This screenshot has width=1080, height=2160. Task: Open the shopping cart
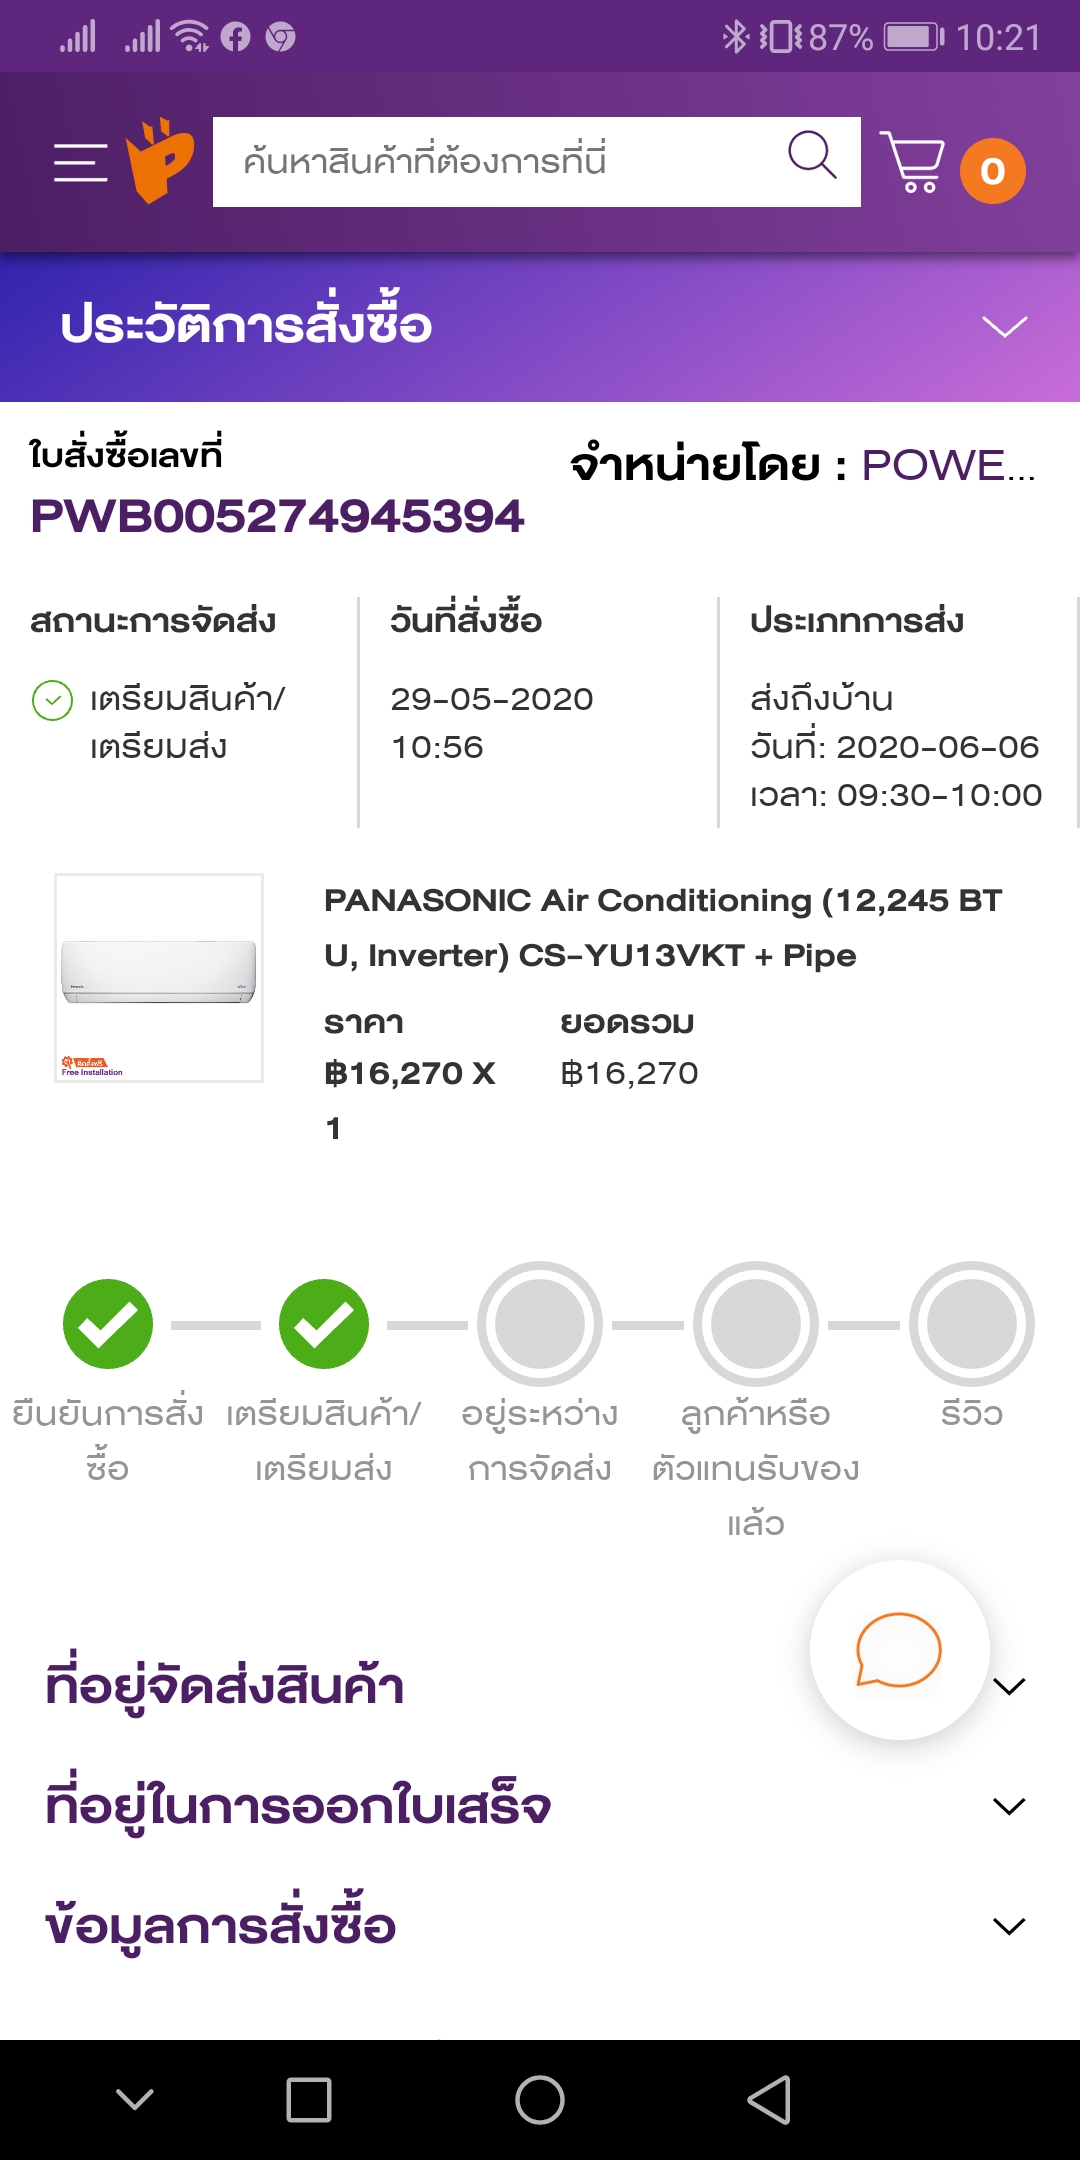pos(912,162)
